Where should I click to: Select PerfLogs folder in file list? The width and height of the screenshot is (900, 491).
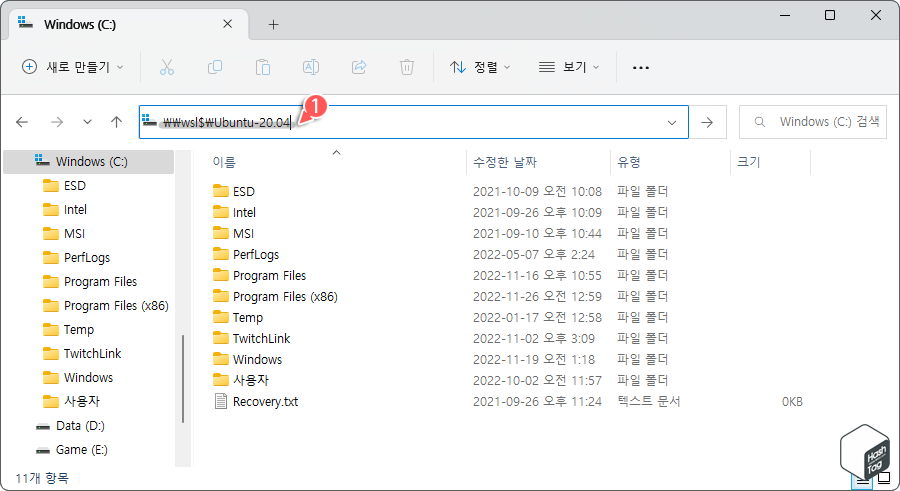(256, 254)
